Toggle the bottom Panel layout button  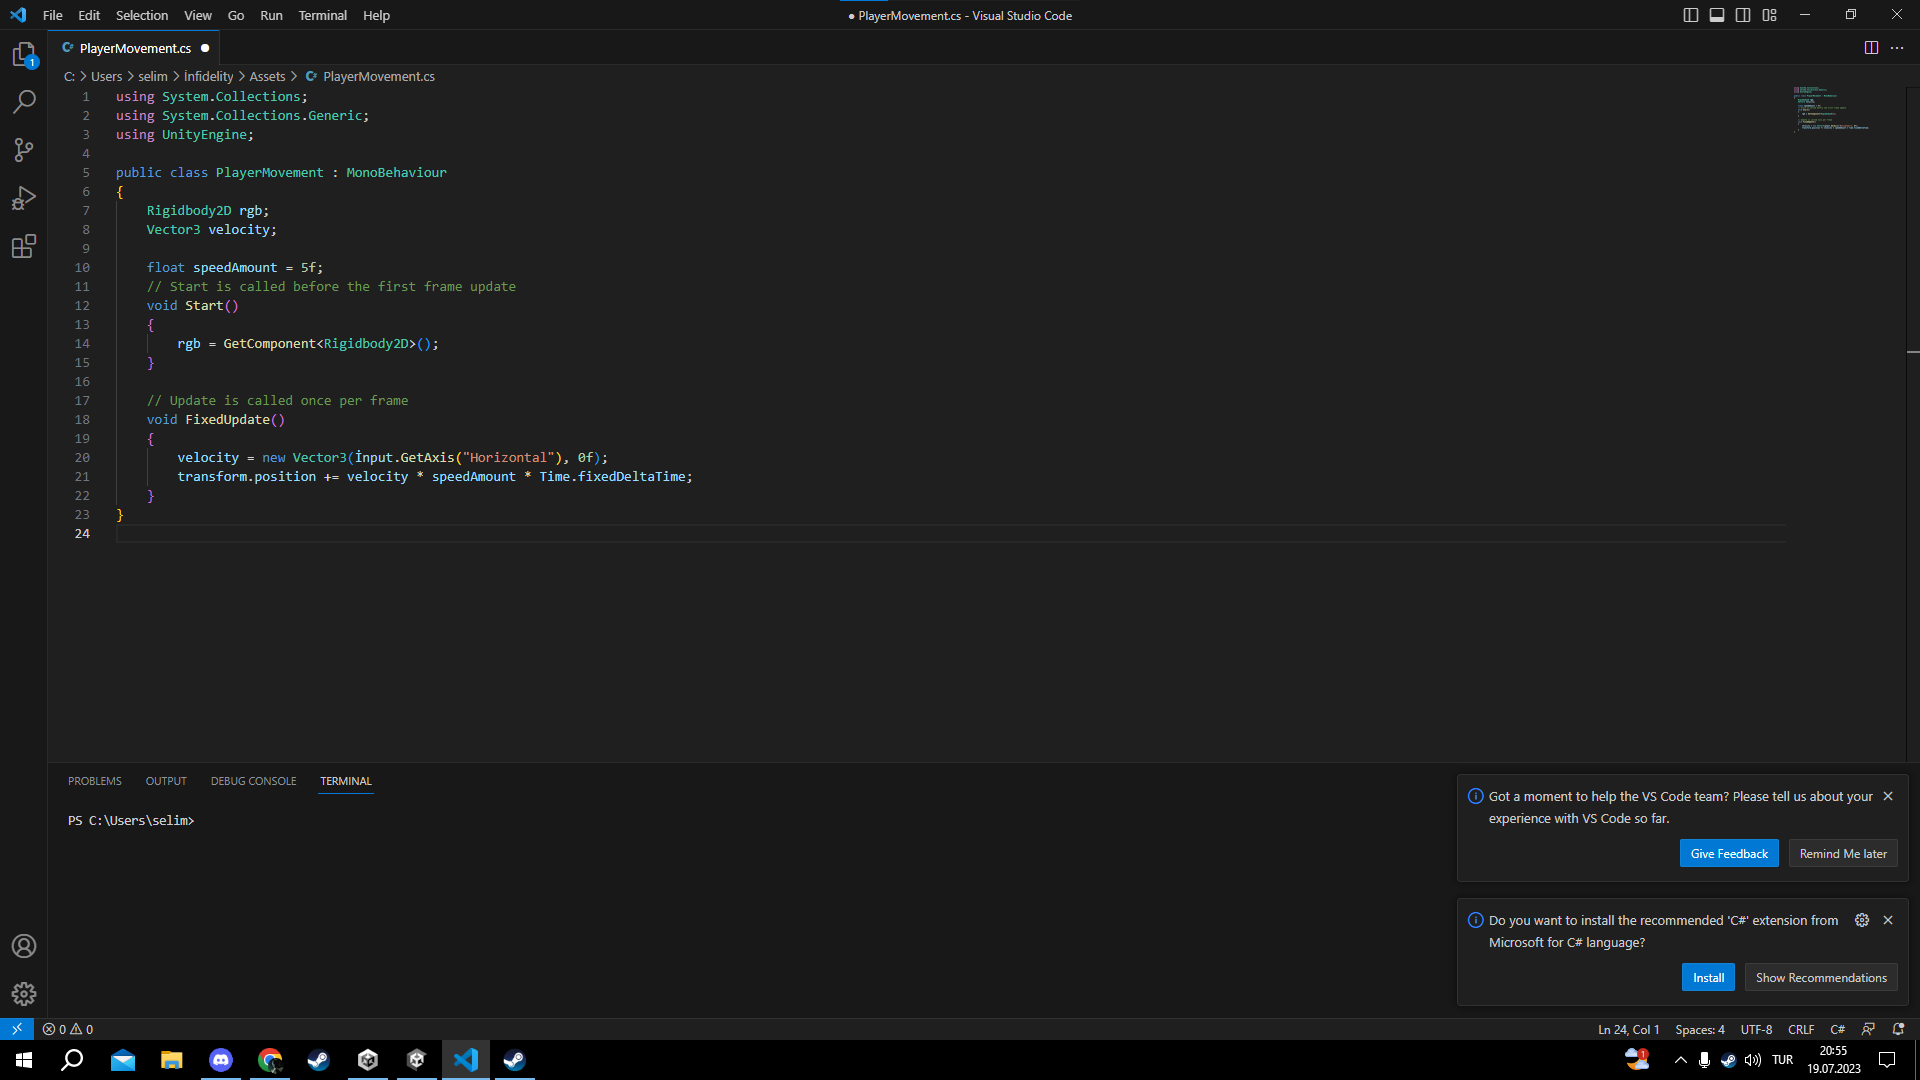click(1717, 15)
